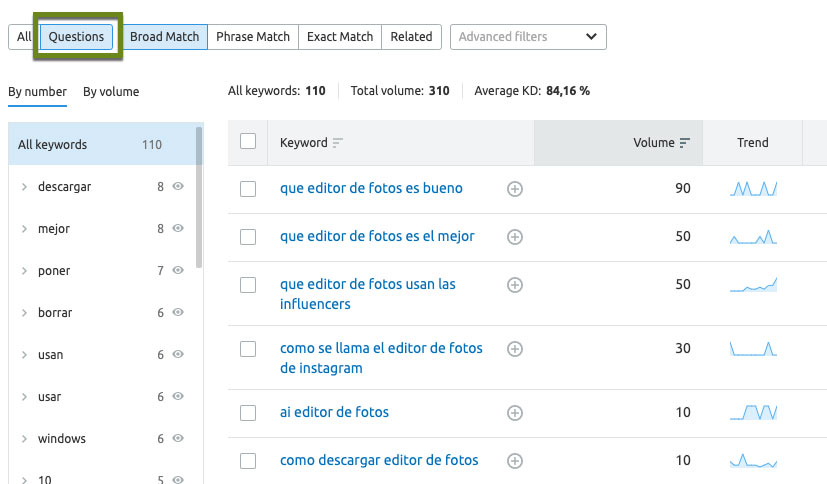Open keyword 'que editor de fotos es bueno'

point(371,188)
